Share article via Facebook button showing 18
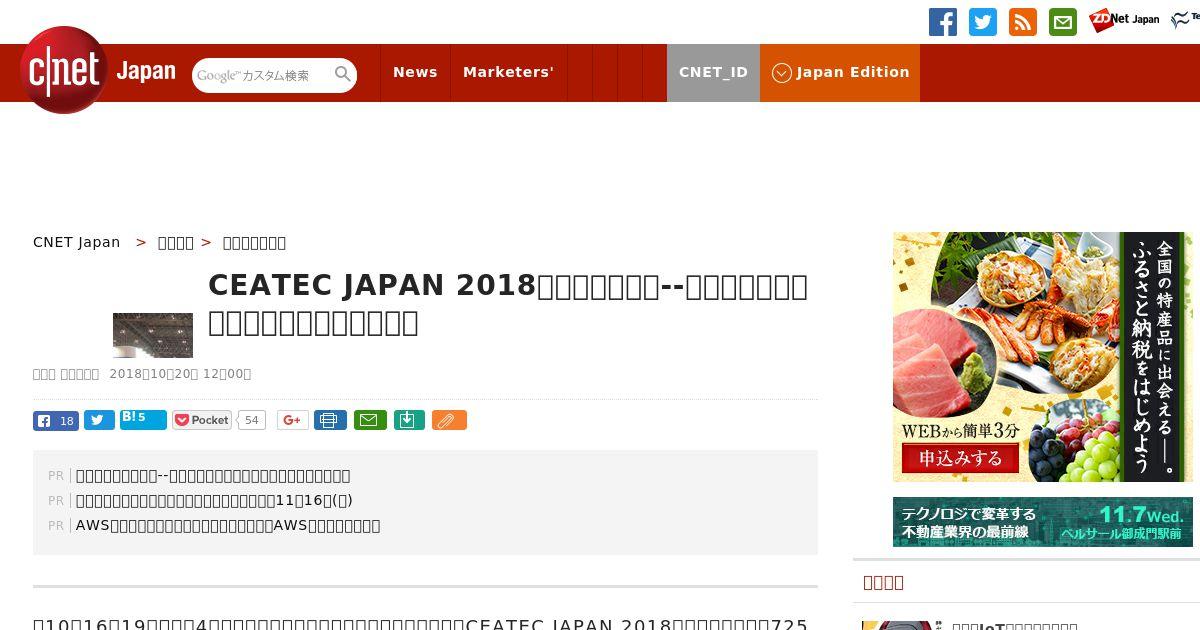The height and width of the screenshot is (630, 1200). coord(56,421)
